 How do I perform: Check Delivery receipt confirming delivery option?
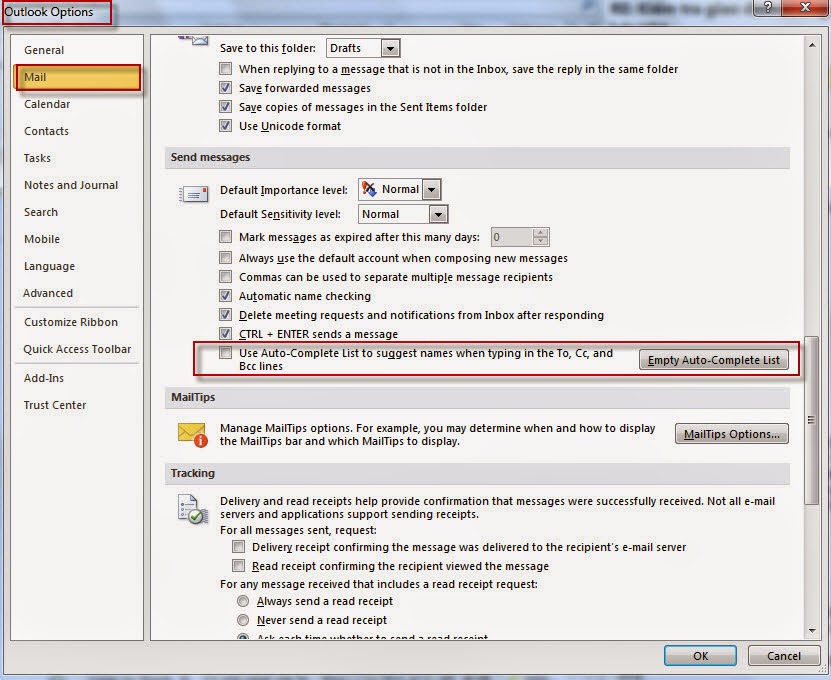(239, 547)
